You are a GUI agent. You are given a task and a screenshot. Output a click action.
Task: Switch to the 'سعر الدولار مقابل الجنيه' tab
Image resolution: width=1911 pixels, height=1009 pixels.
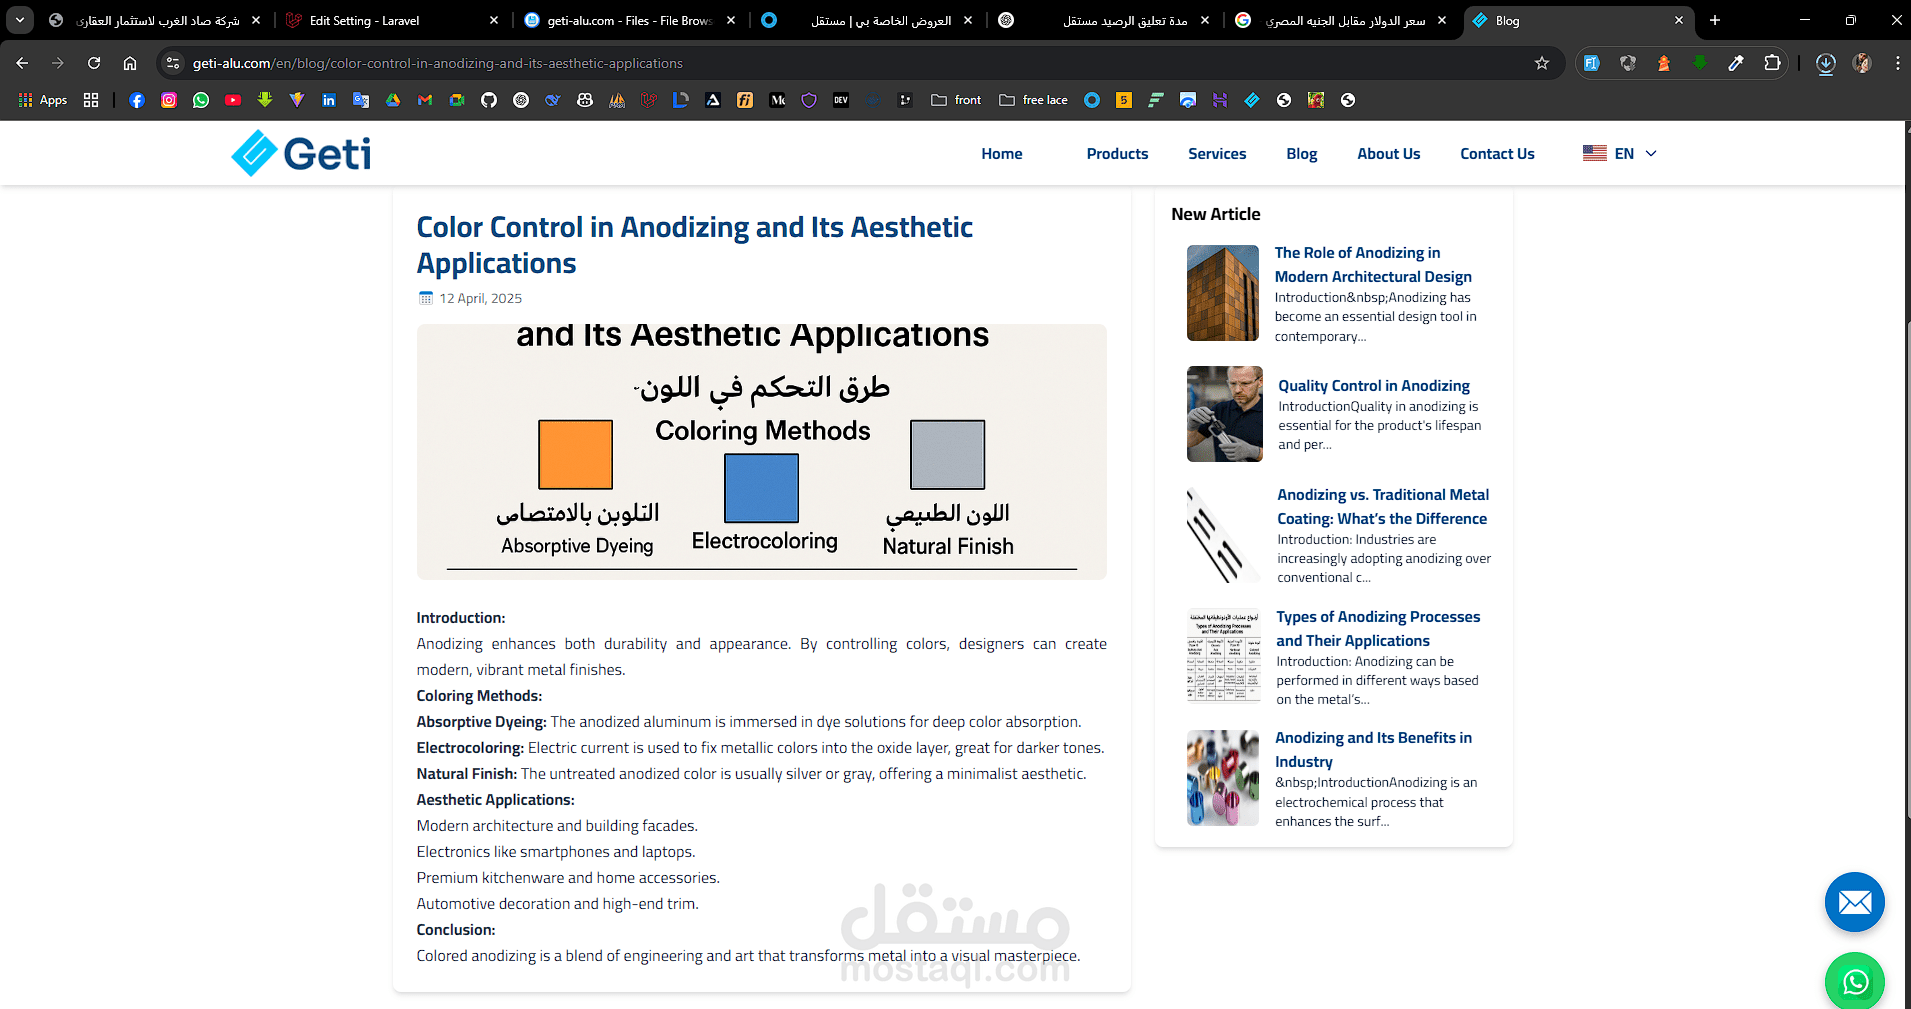coord(1344,20)
